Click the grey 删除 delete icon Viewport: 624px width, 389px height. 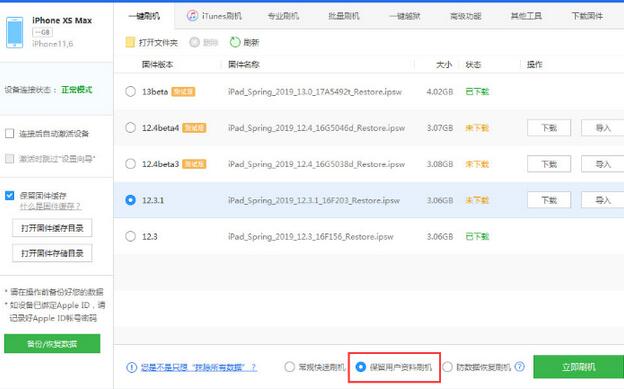coord(194,42)
